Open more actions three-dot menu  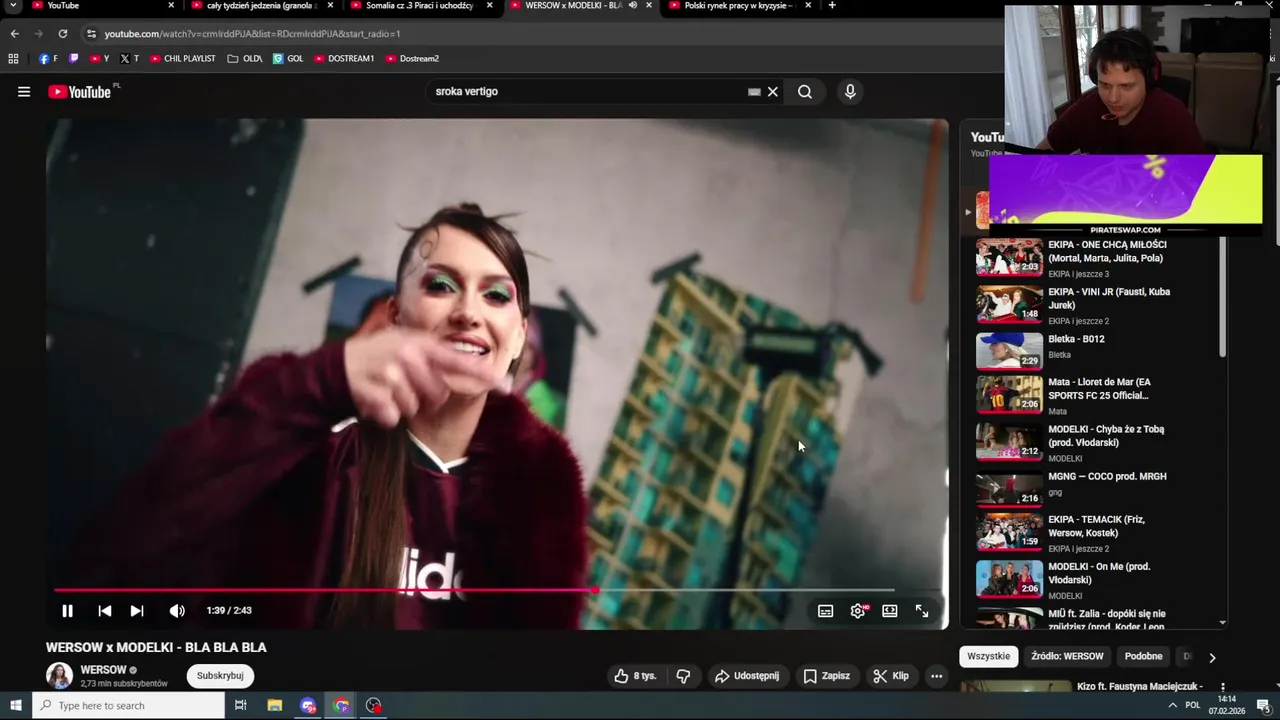(936, 676)
